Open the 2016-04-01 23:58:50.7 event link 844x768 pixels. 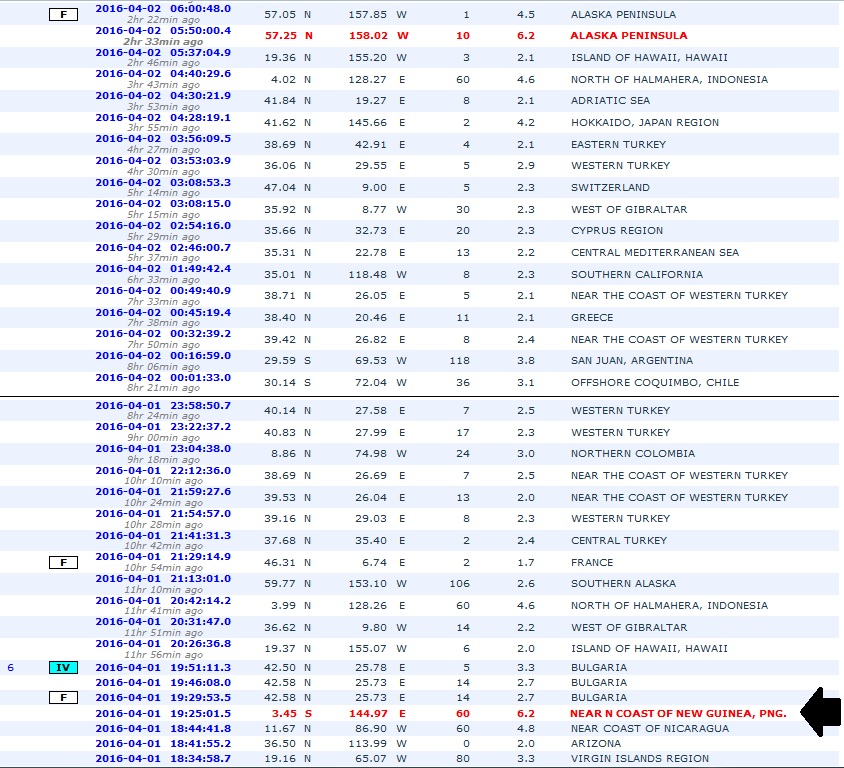point(163,405)
